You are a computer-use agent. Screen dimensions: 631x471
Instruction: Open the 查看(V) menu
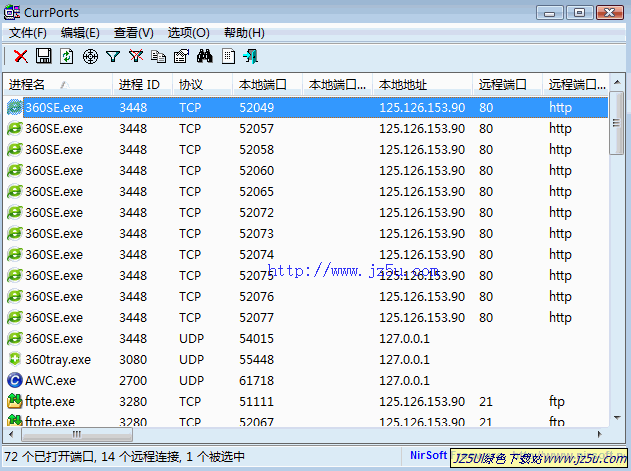click(134, 33)
